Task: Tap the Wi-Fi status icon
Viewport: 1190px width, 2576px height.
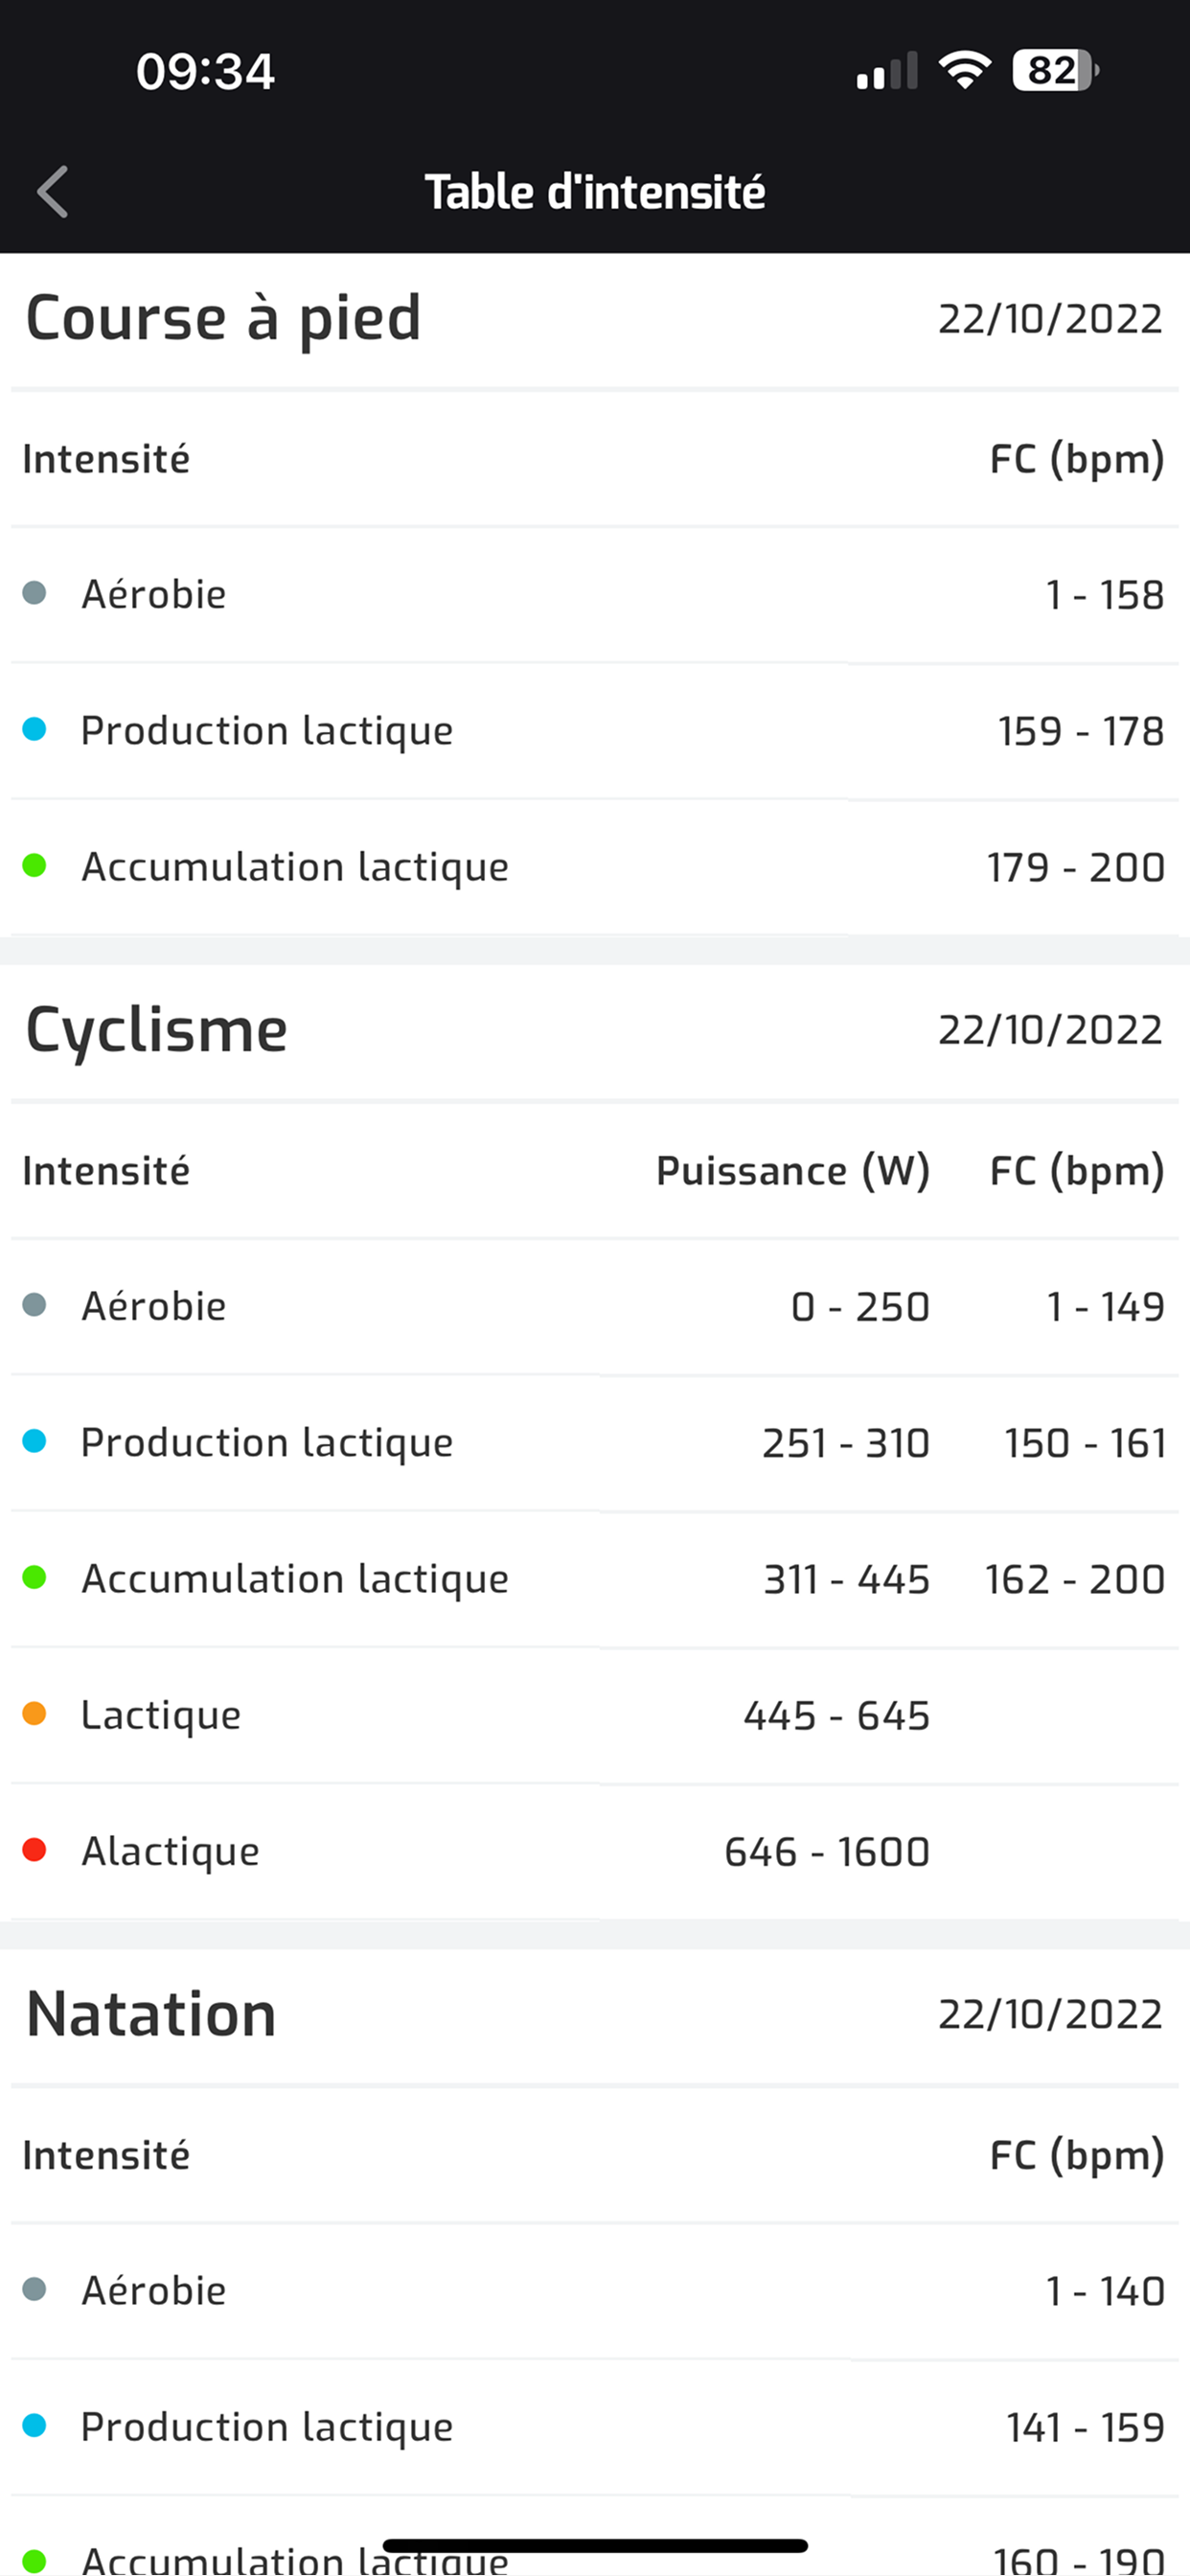Action: (x=964, y=71)
